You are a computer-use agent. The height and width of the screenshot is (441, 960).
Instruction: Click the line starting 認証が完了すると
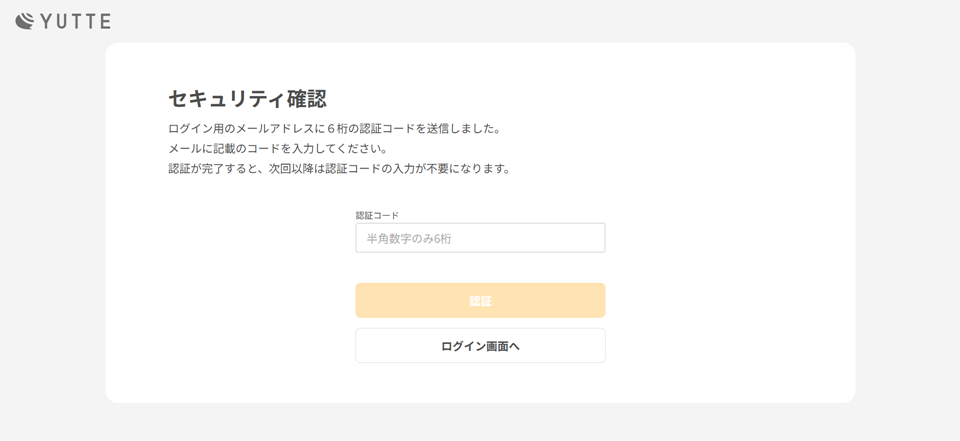340,168
